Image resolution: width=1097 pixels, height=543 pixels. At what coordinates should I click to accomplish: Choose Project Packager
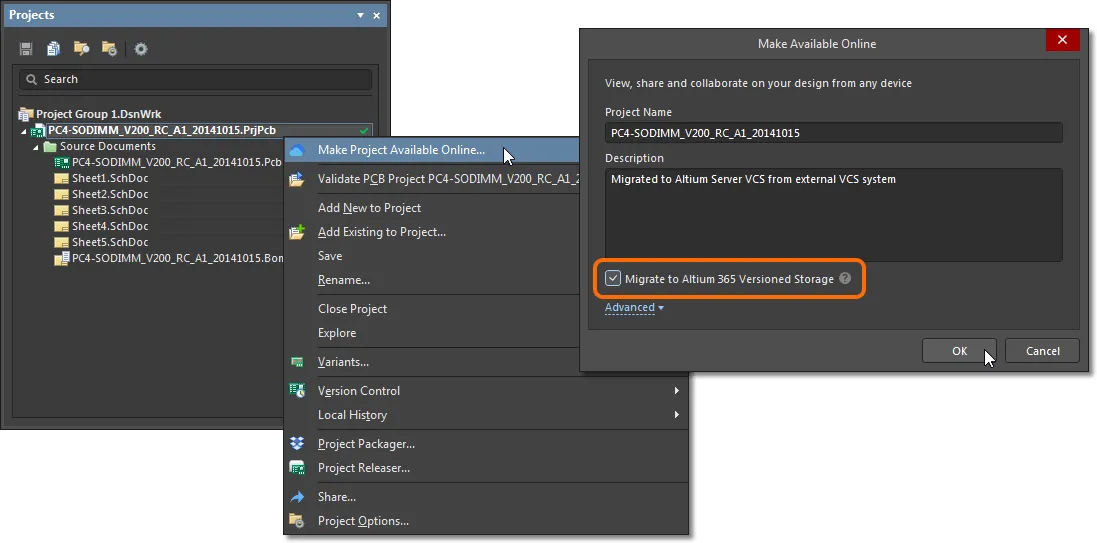[366, 444]
